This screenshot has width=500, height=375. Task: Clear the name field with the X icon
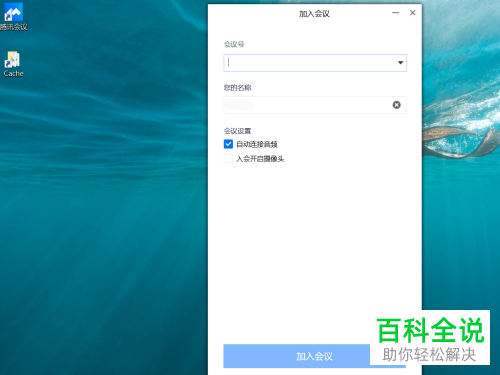(x=396, y=105)
